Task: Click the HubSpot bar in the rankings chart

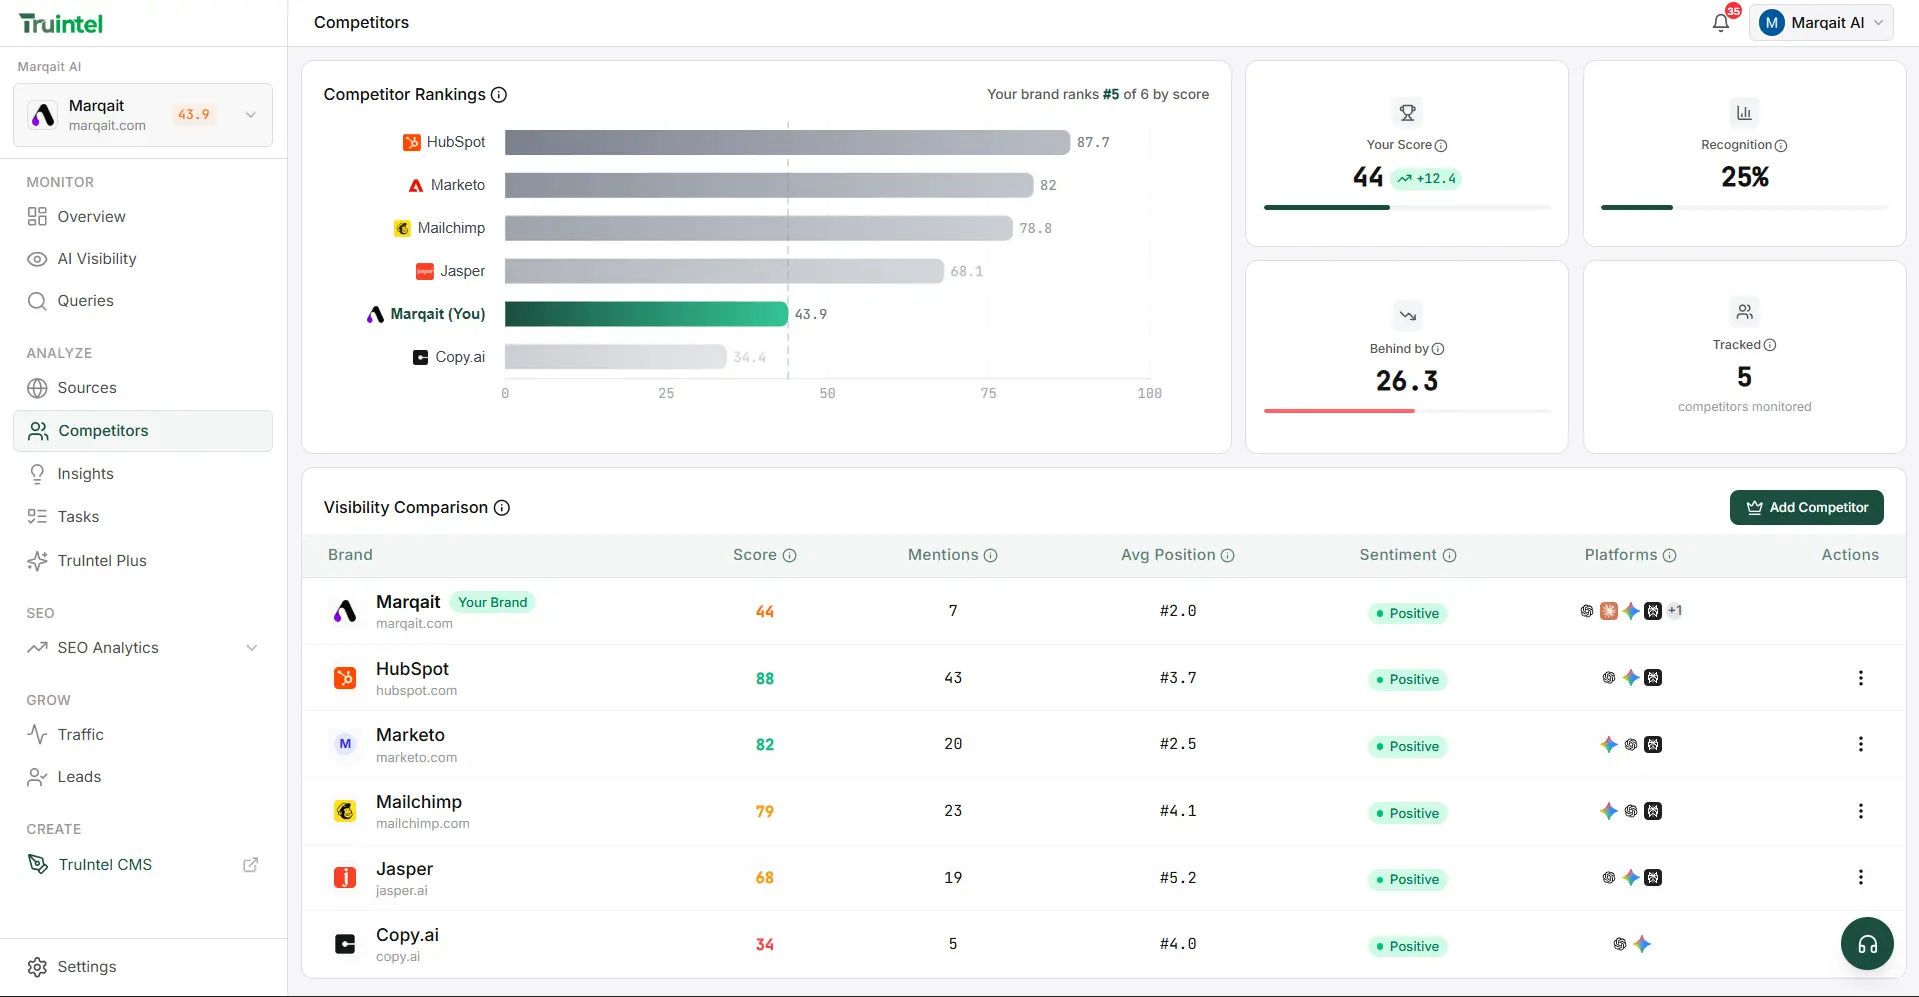Action: tap(788, 142)
